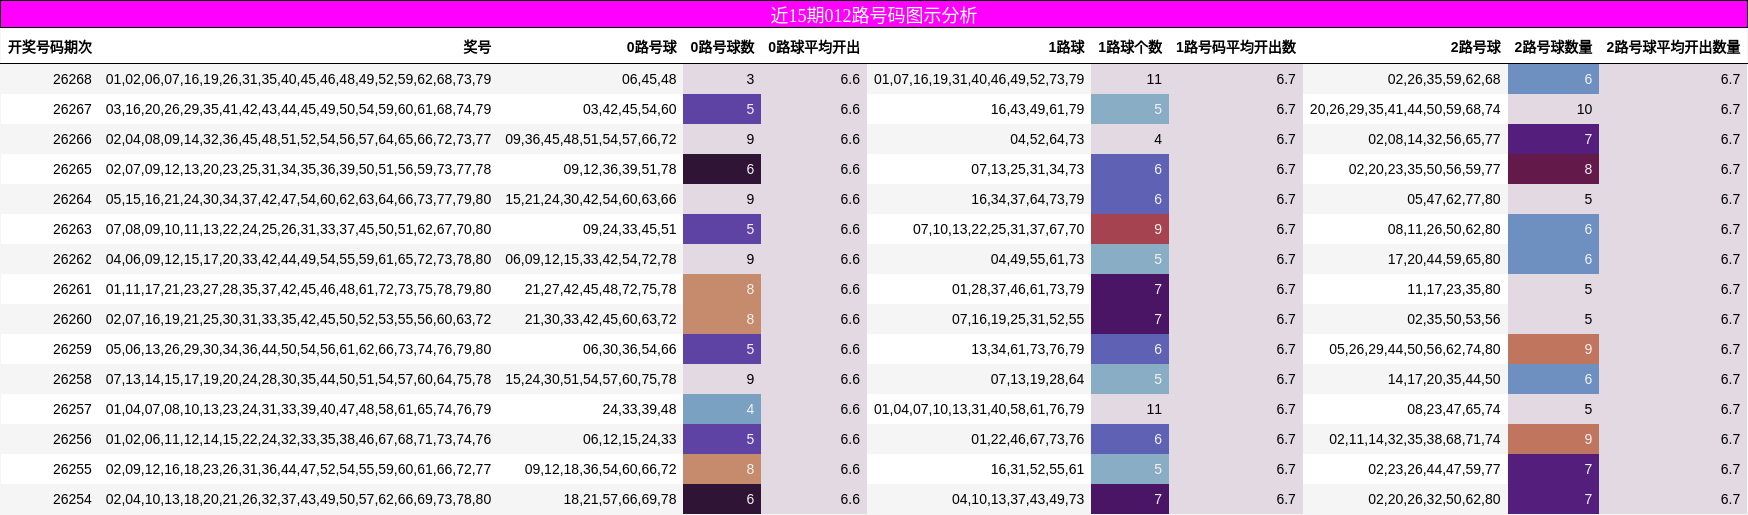Image resolution: width=1748 pixels, height=515 pixels.
Task: Select period number 26260
Action: point(72,319)
